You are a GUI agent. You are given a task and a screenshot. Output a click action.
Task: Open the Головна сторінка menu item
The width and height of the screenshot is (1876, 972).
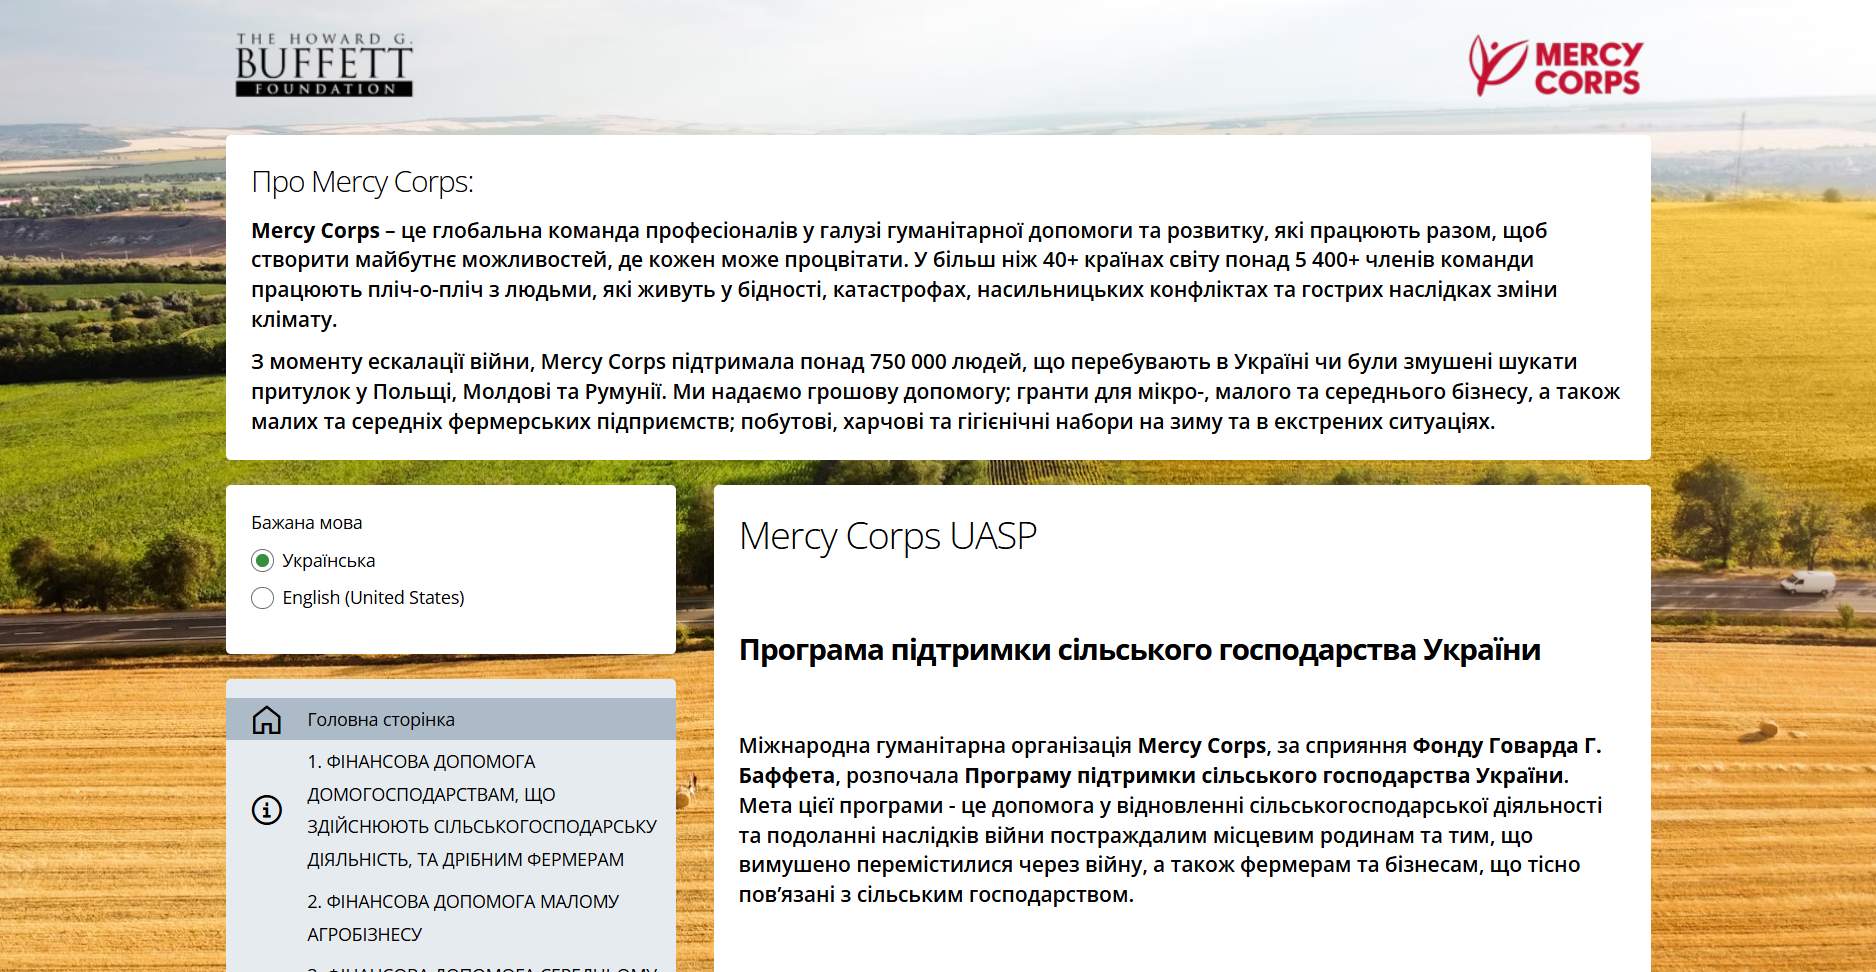coord(451,720)
